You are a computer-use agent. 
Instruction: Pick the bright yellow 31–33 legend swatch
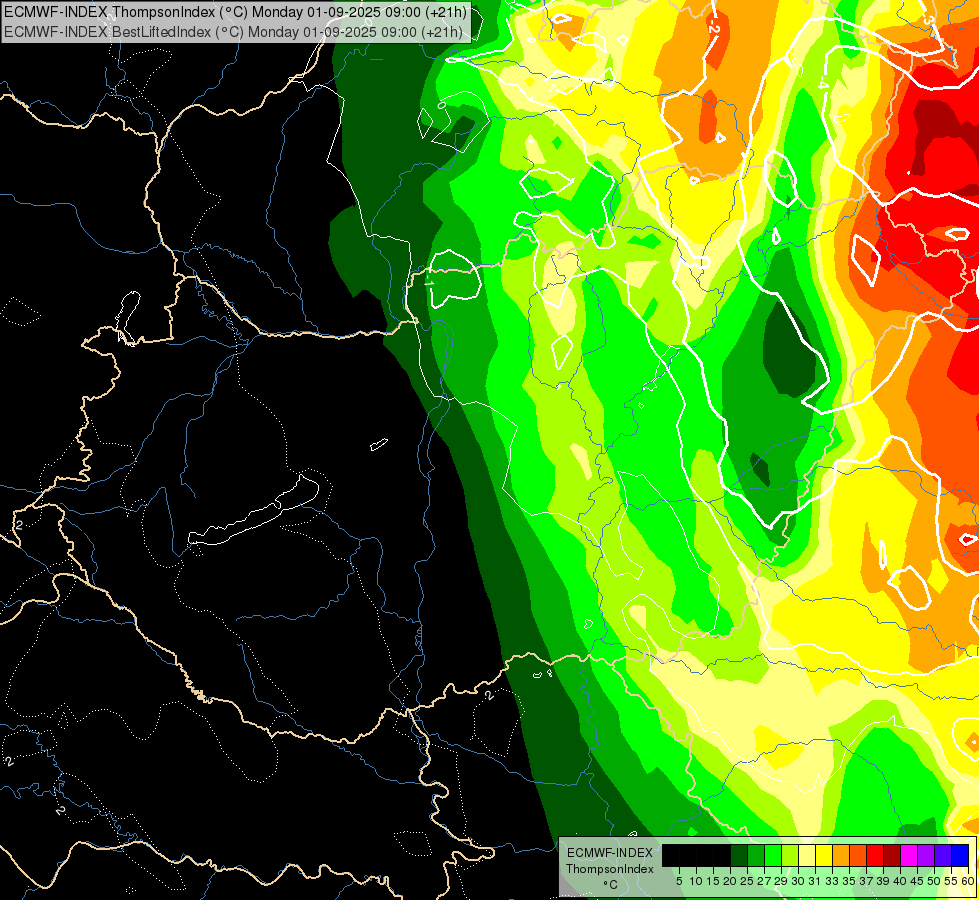(x=824, y=855)
